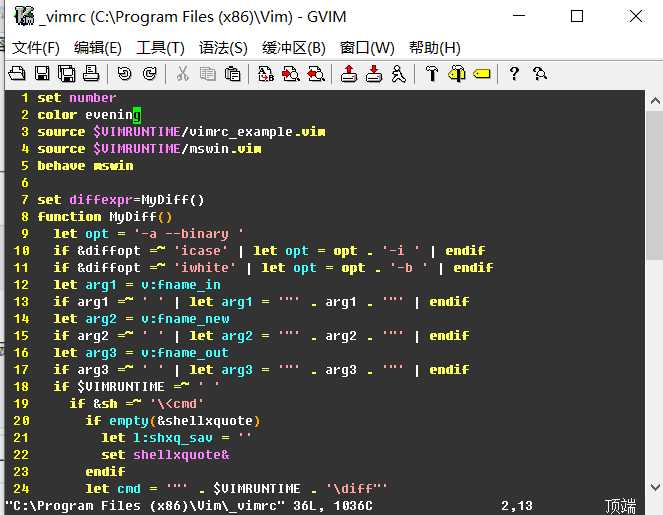
Task: Click the Make hammer icon
Action: (432, 74)
